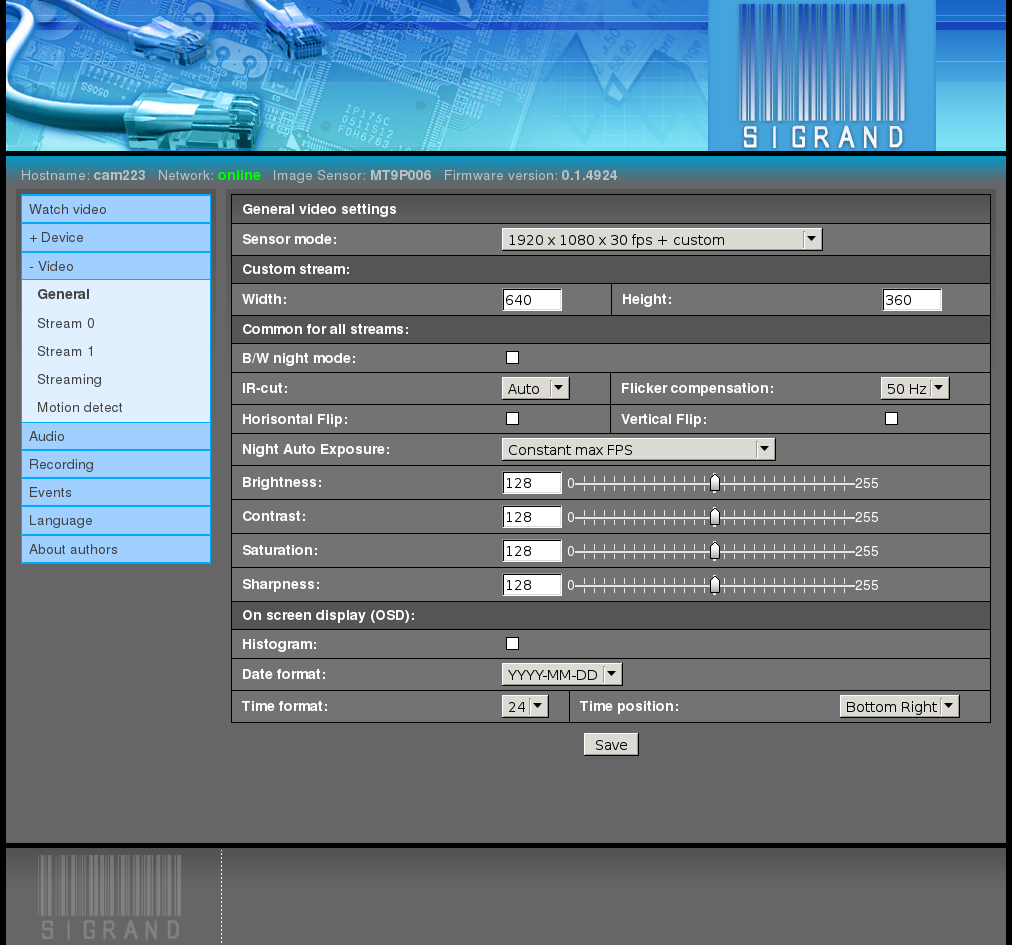This screenshot has height=945, width=1012.
Task: Open the Audio menu
Action: click(116, 436)
